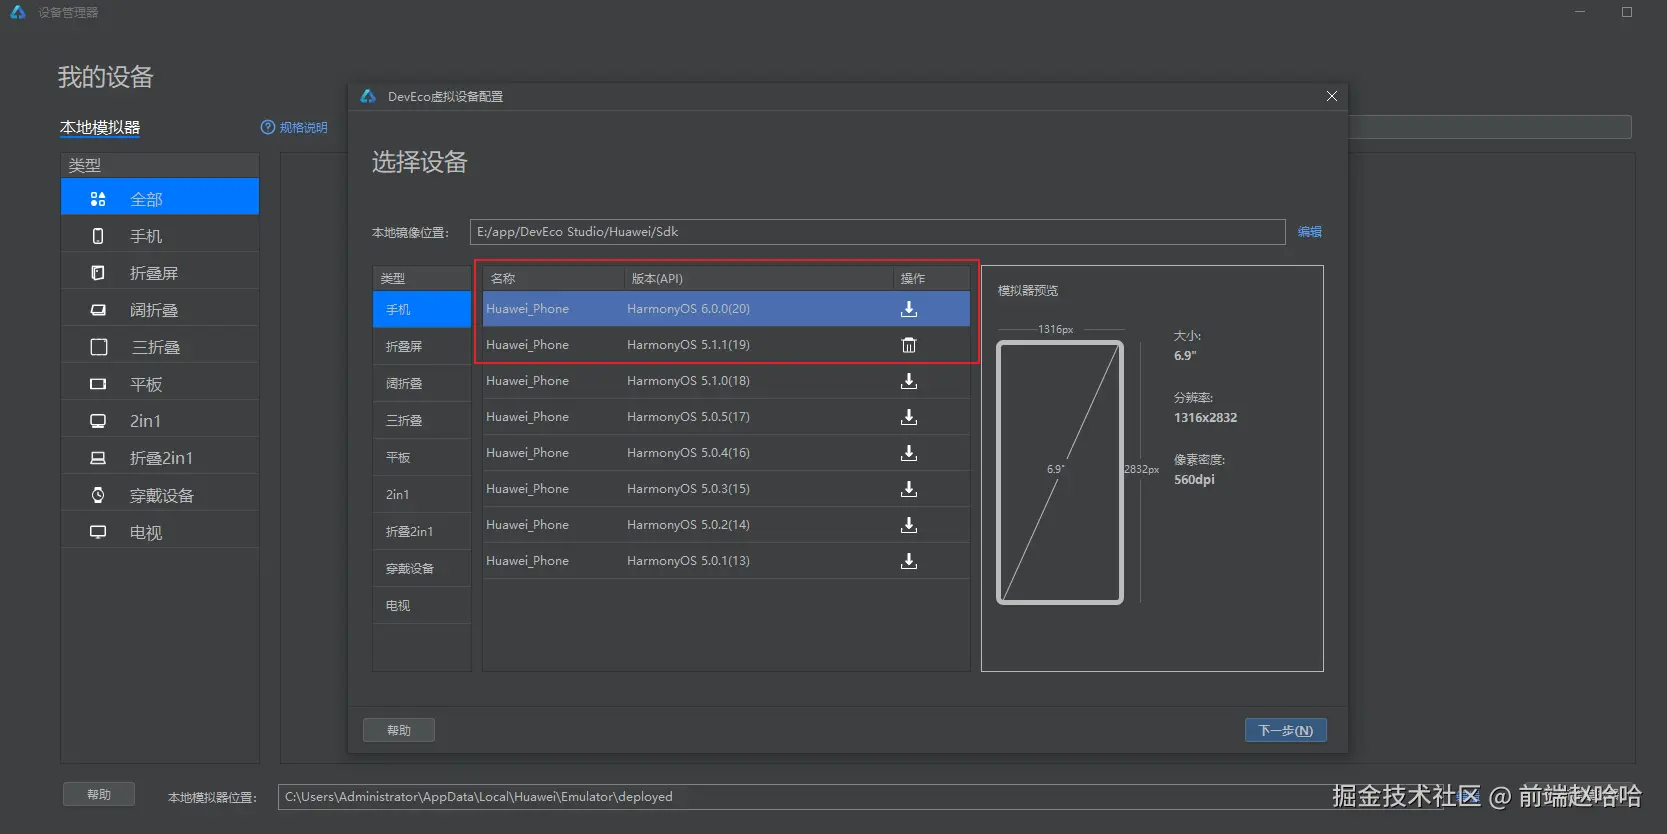Image resolution: width=1667 pixels, height=834 pixels.
Task: Select the HarmonyOS 5.1.1(19) version cell
Action: pyautogui.click(x=688, y=345)
